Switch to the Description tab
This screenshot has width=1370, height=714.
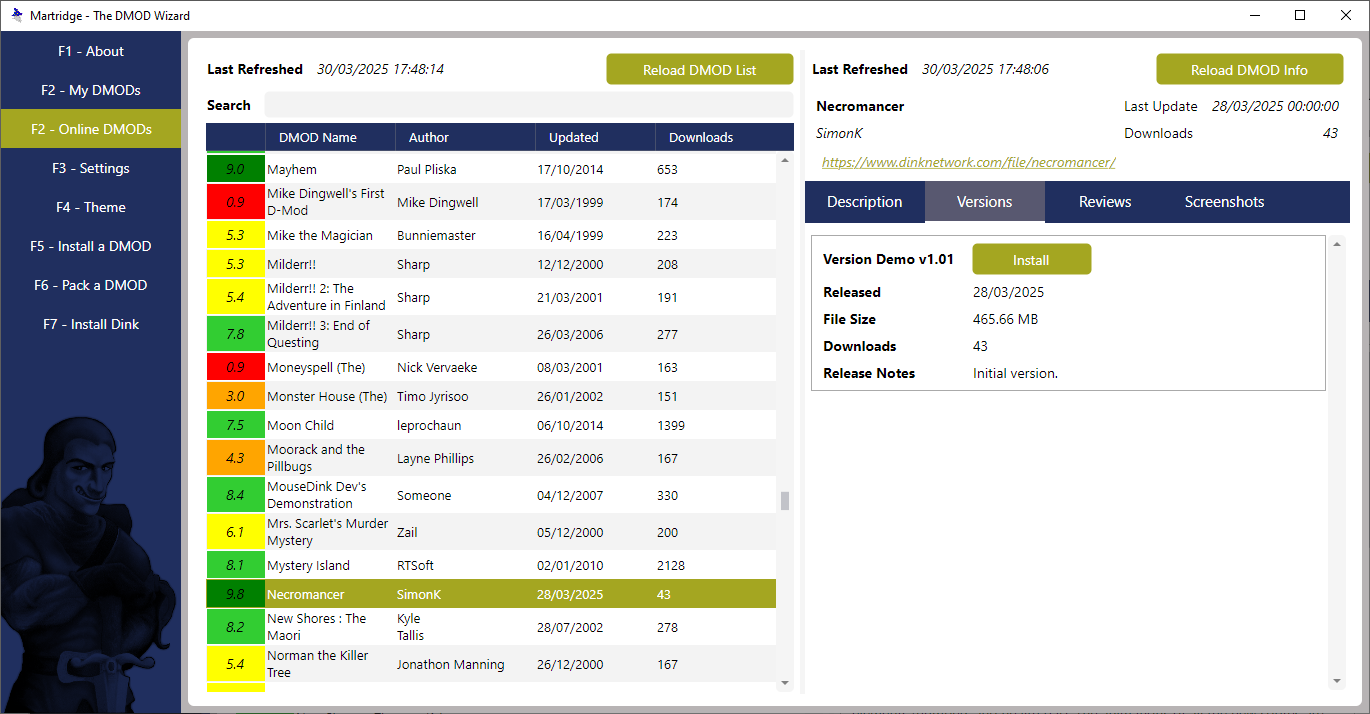click(x=864, y=202)
